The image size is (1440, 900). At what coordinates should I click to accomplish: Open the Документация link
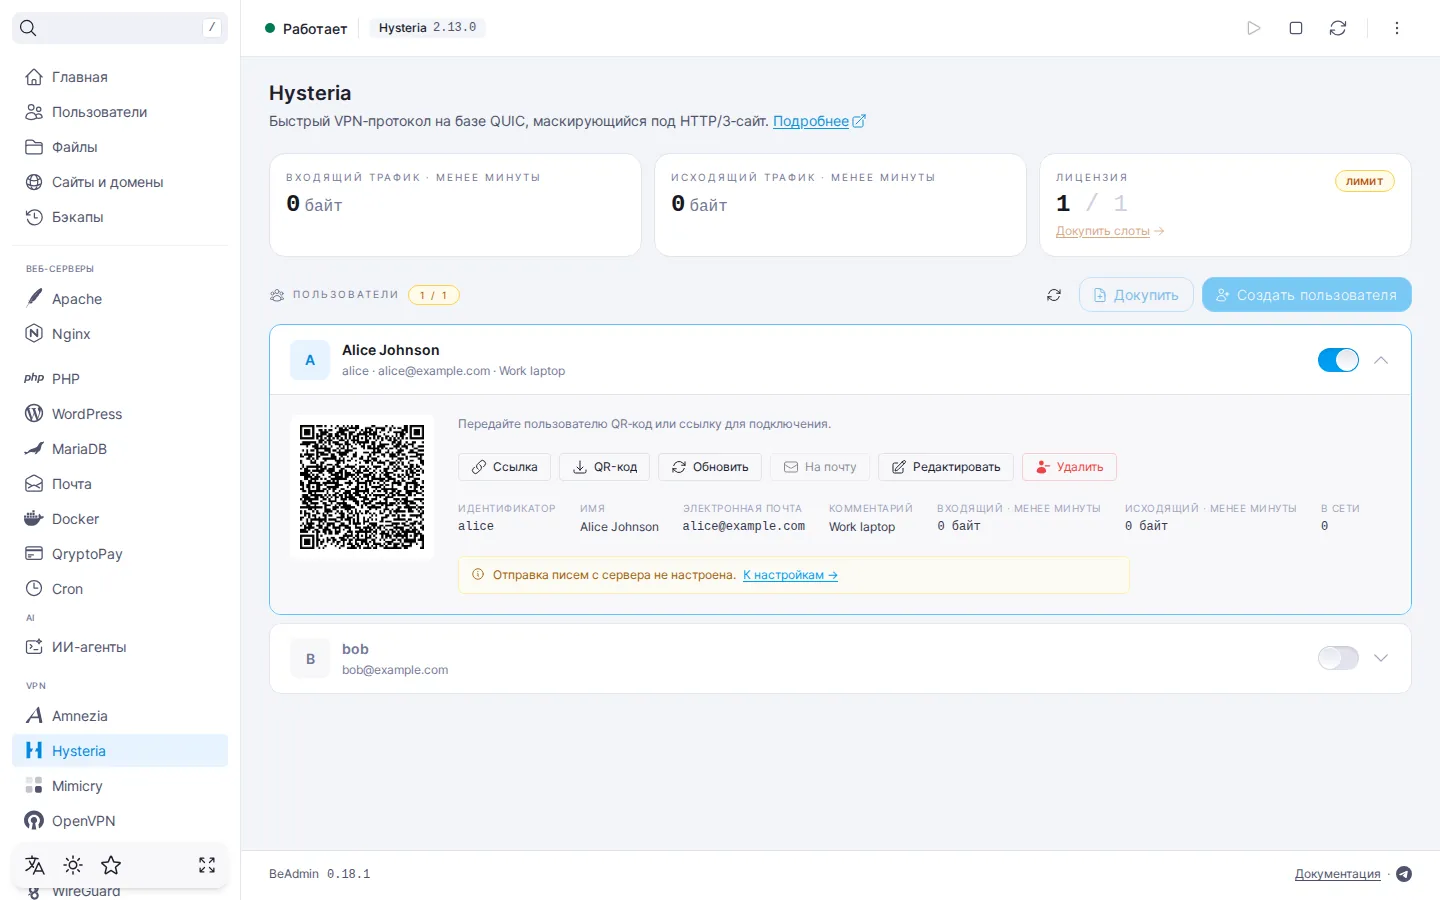(x=1337, y=874)
